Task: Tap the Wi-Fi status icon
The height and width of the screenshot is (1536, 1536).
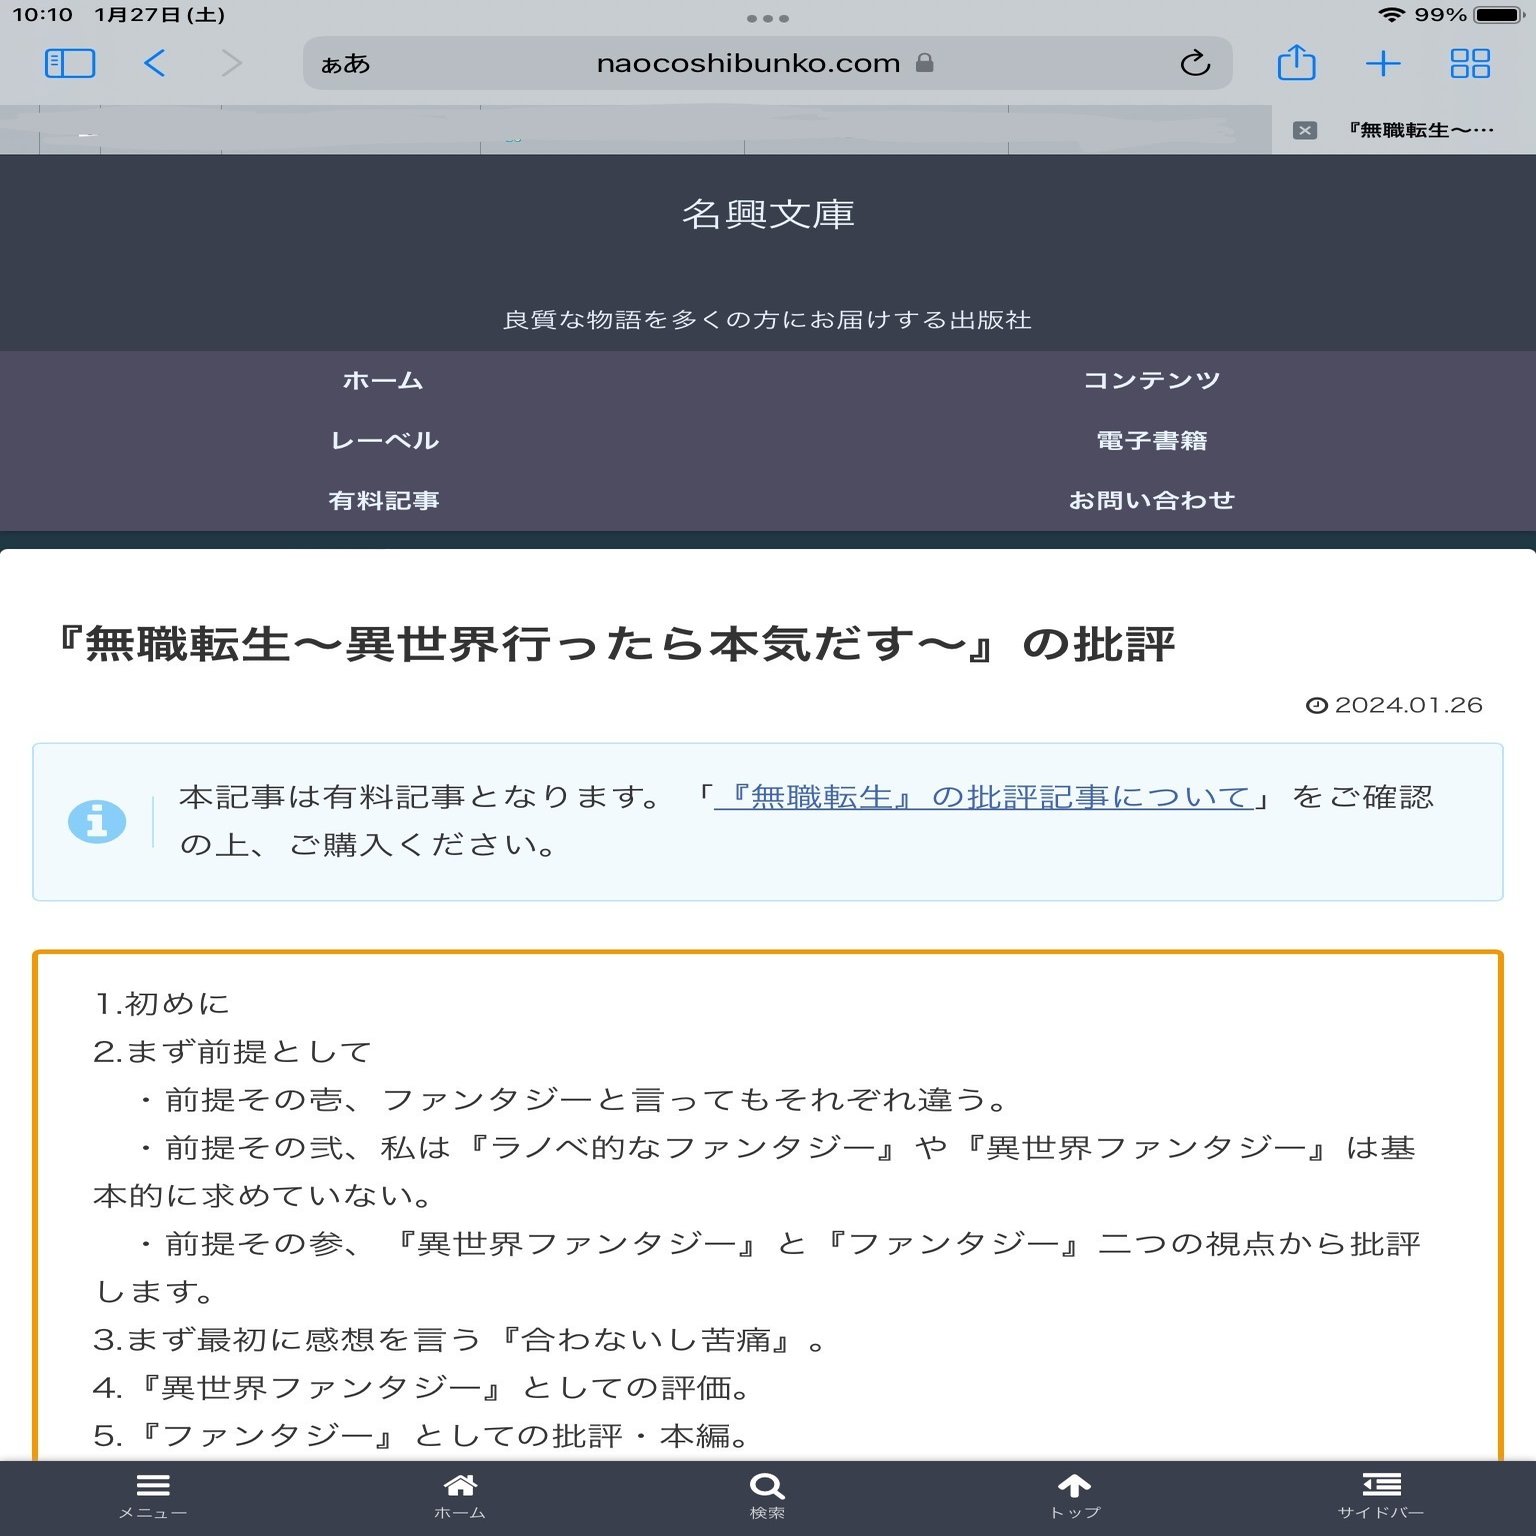Action: pyautogui.click(x=1391, y=15)
